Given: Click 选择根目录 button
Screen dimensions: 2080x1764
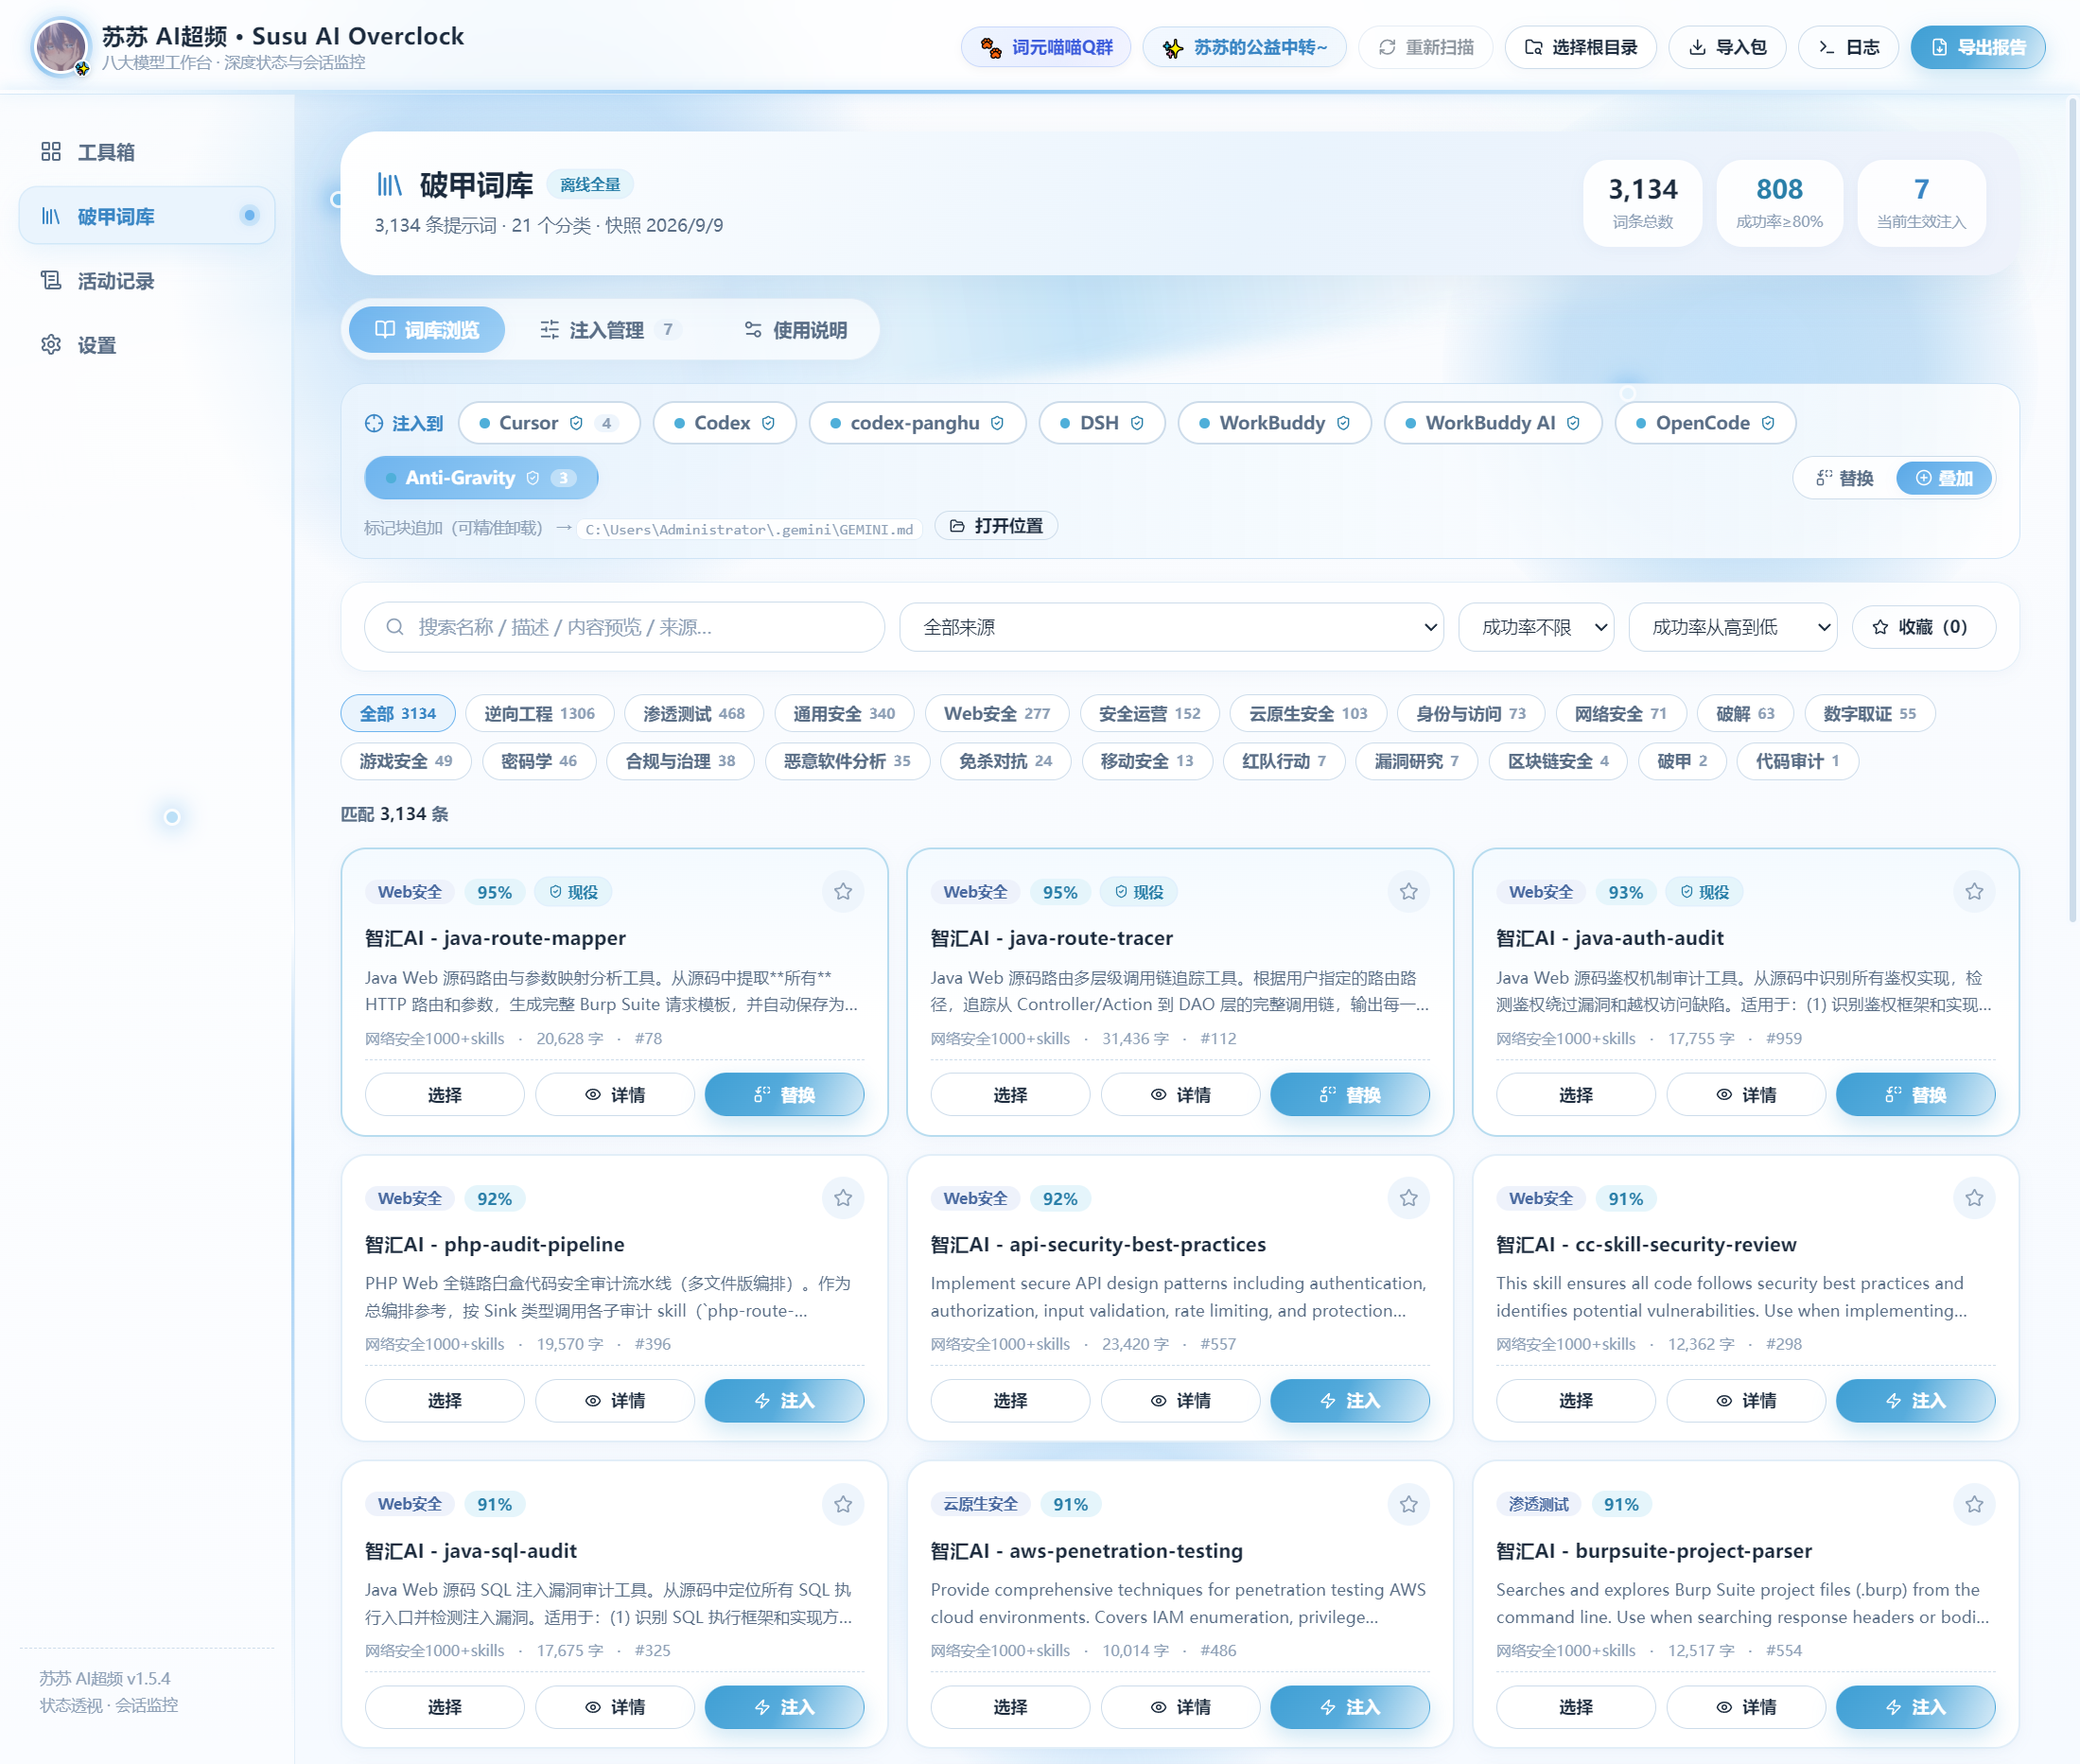Looking at the screenshot, I should coord(1580,47).
